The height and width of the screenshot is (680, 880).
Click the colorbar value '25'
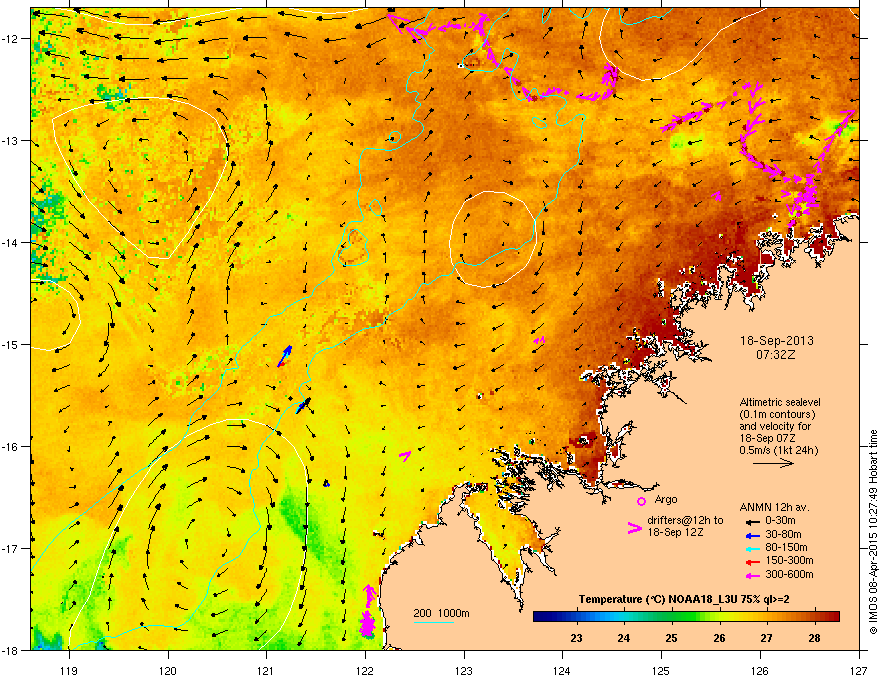pyautogui.click(x=672, y=638)
